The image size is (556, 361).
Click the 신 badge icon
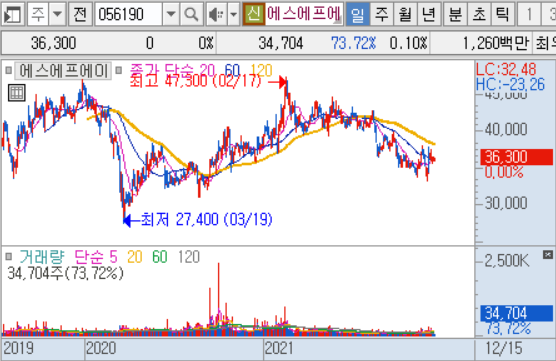click(254, 14)
